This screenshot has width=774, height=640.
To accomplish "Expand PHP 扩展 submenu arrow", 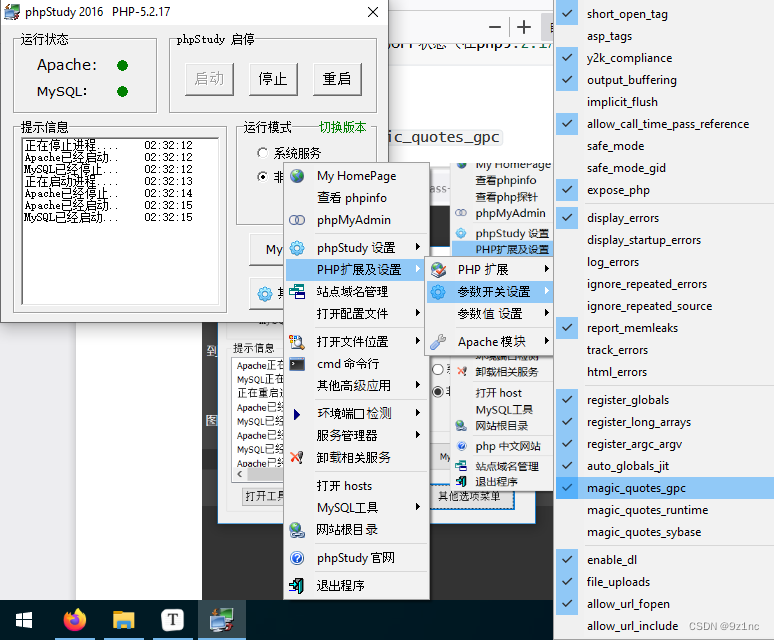I will [x=546, y=269].
